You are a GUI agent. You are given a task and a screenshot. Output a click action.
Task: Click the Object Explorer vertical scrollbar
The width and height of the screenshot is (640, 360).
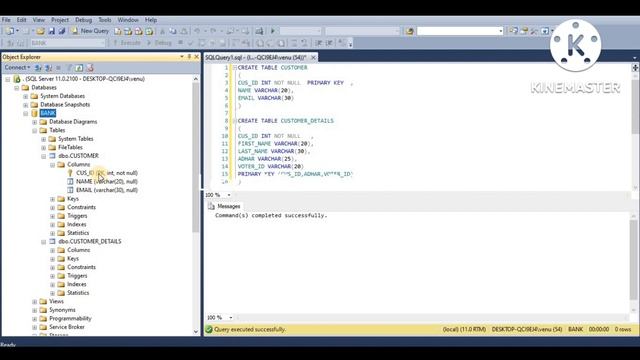(196, 204)
